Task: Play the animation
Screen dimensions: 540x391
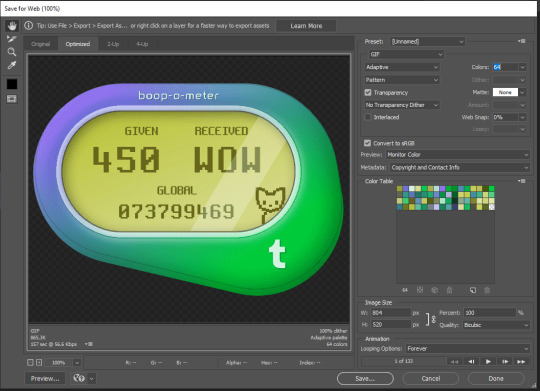Action: (x=488, y=361)
